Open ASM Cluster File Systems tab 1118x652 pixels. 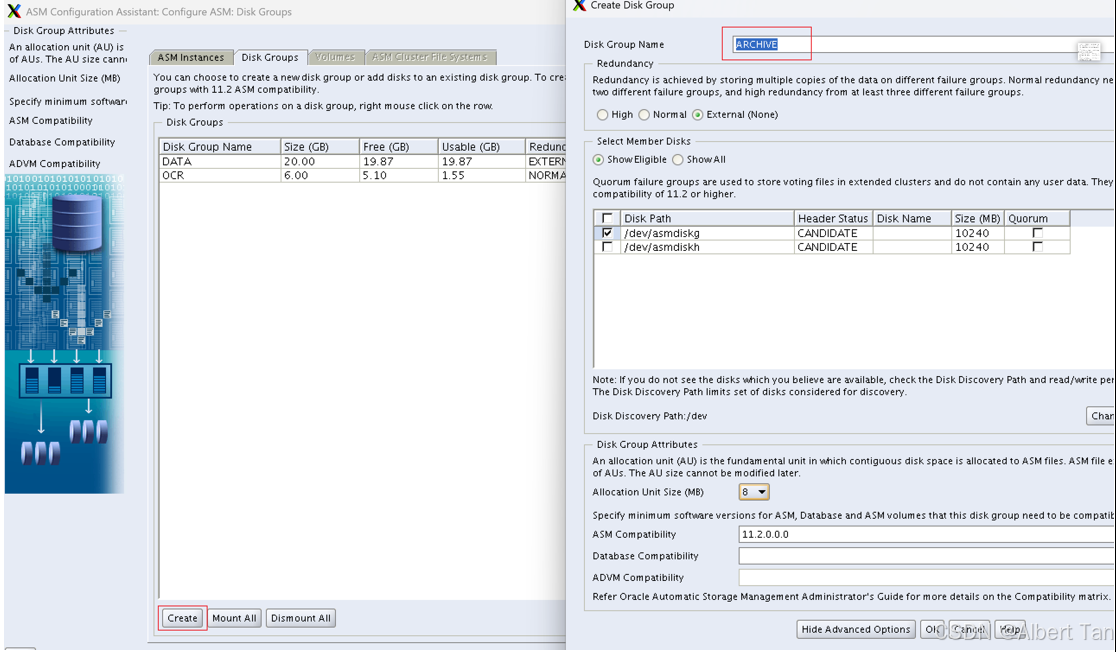[430, 57]
